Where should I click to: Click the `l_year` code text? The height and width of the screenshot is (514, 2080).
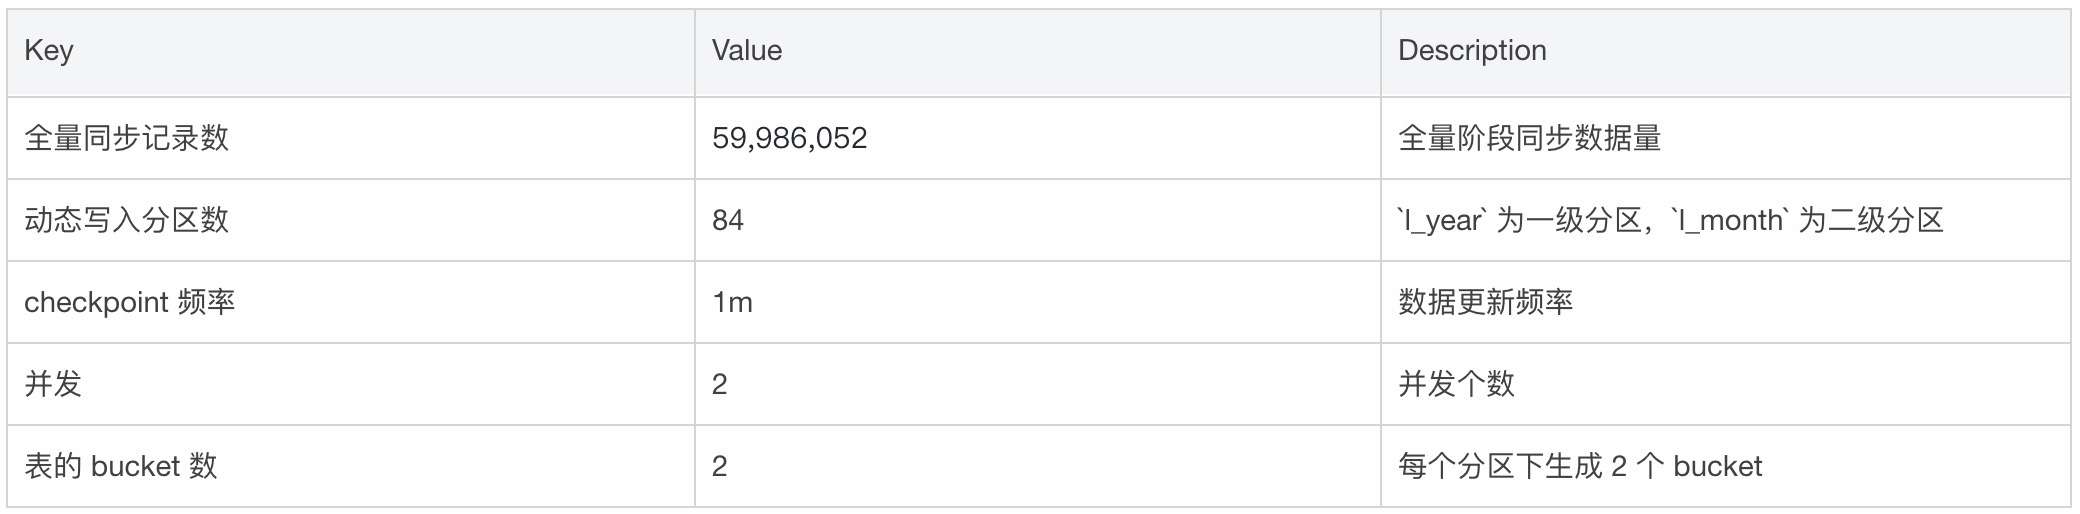coord(1440,220)
